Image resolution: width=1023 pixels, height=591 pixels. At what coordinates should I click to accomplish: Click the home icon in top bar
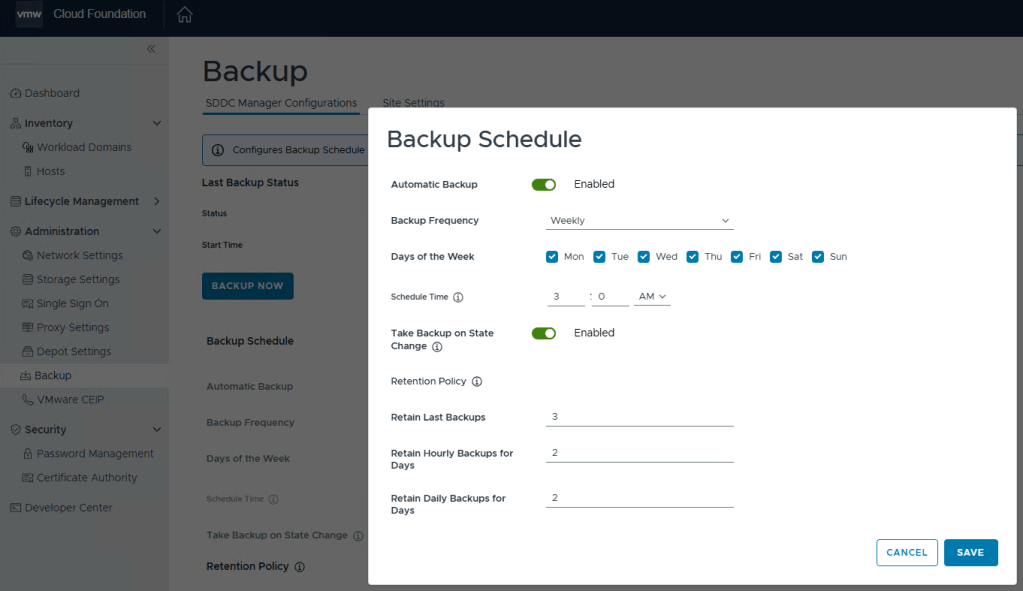184,15
